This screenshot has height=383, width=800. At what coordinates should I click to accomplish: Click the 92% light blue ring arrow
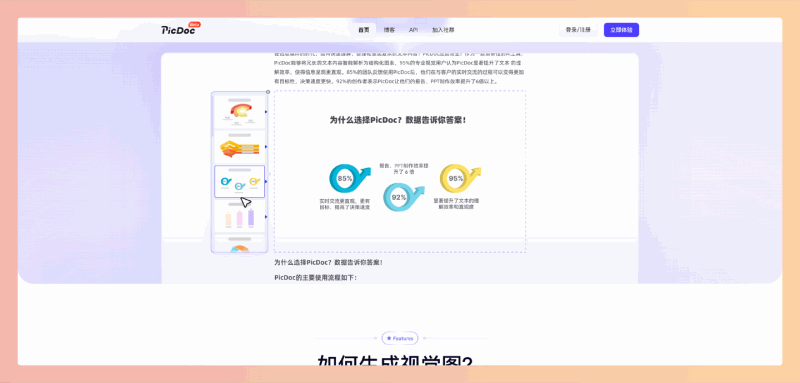[404, 197]
